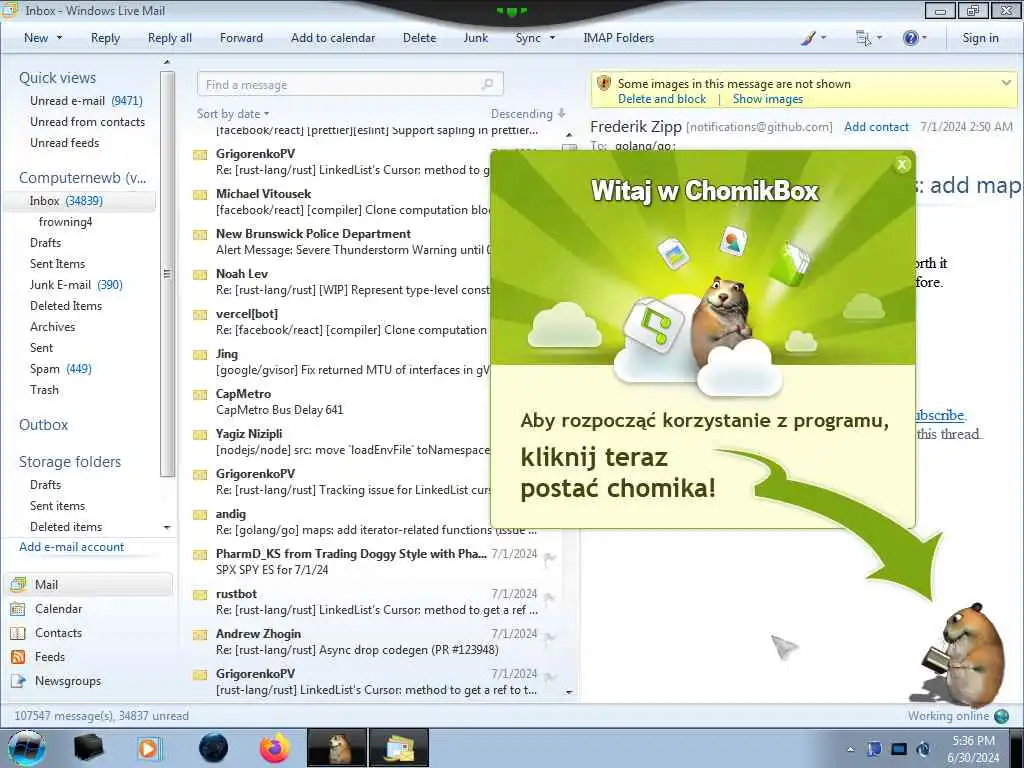1024x768 pixels.
Task: Click Reply in the toolbar
Action: pos(105,38)
